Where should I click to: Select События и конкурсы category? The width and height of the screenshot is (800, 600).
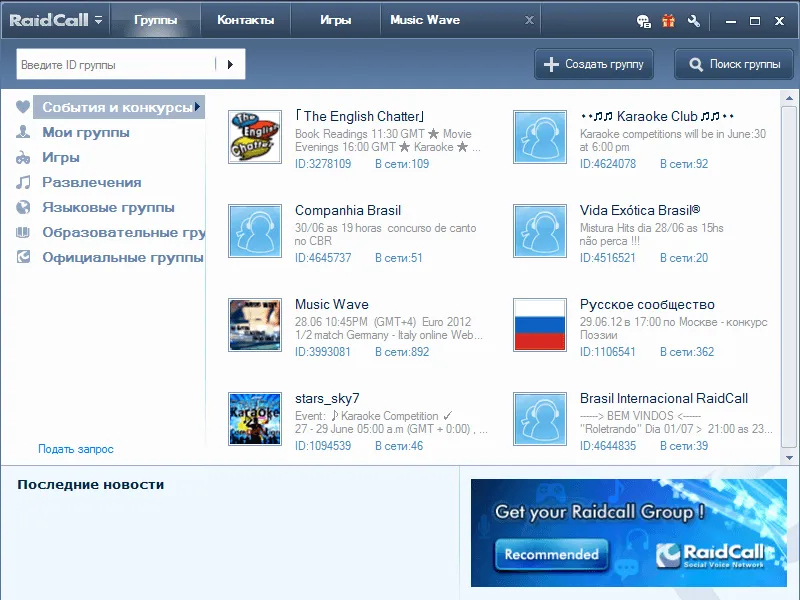point(119,107)
